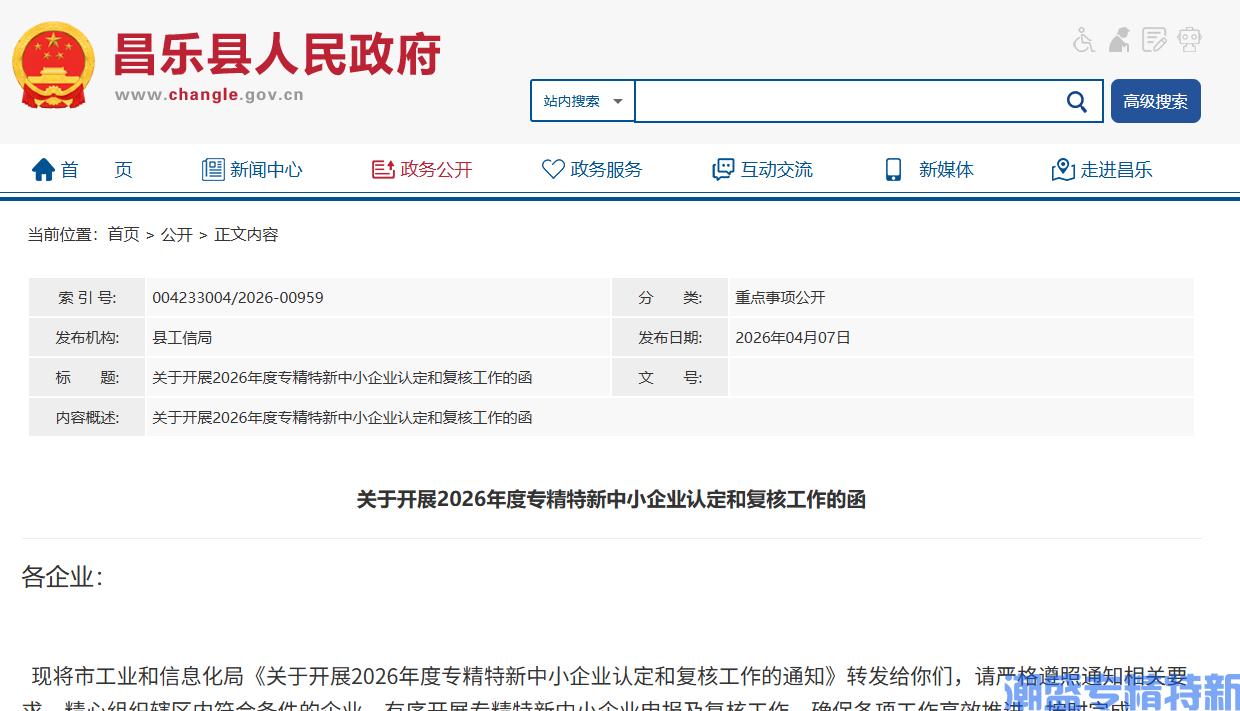Click the location pin icon beside 走进昌乐

click(1061, 169)
